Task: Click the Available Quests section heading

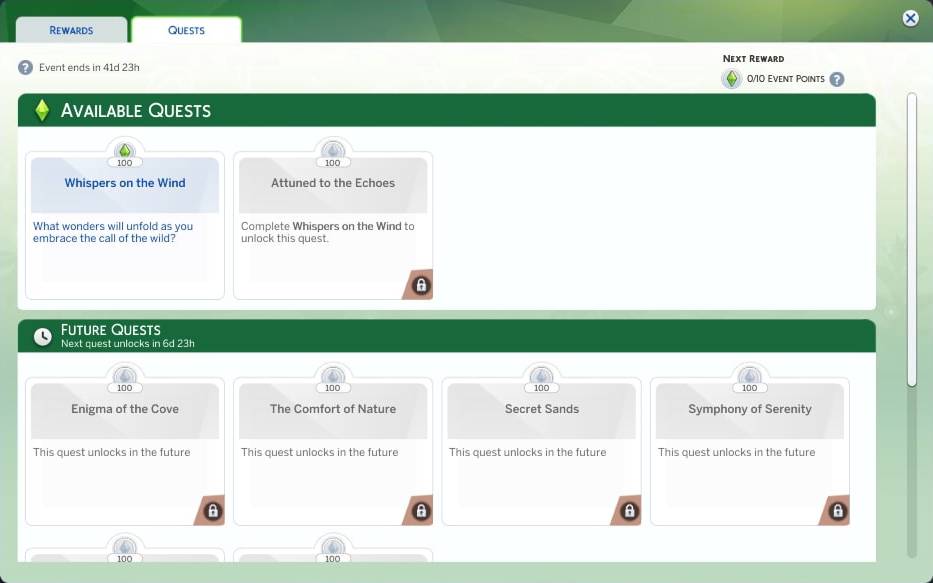Action: coord(136,110)
